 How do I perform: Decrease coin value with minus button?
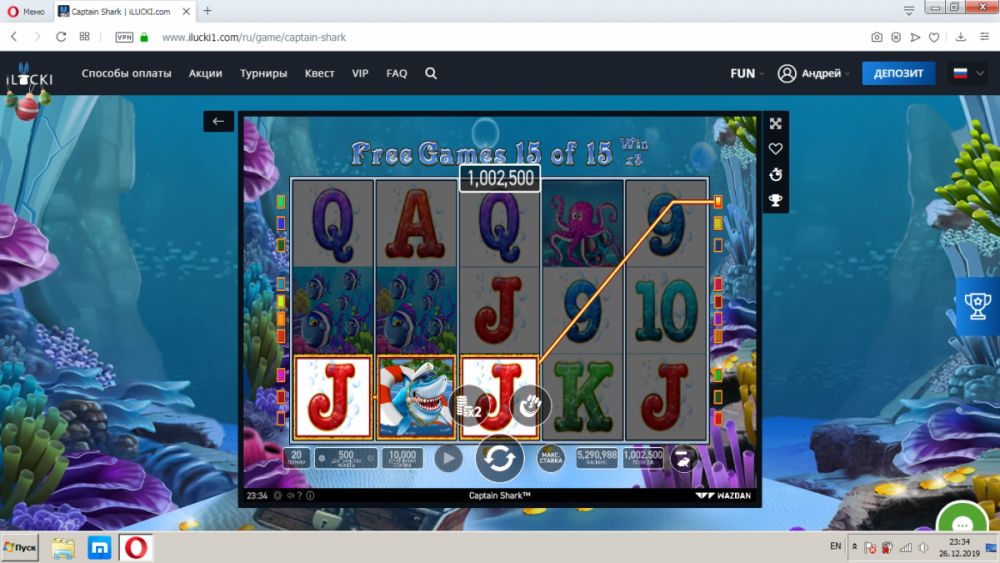321,458
